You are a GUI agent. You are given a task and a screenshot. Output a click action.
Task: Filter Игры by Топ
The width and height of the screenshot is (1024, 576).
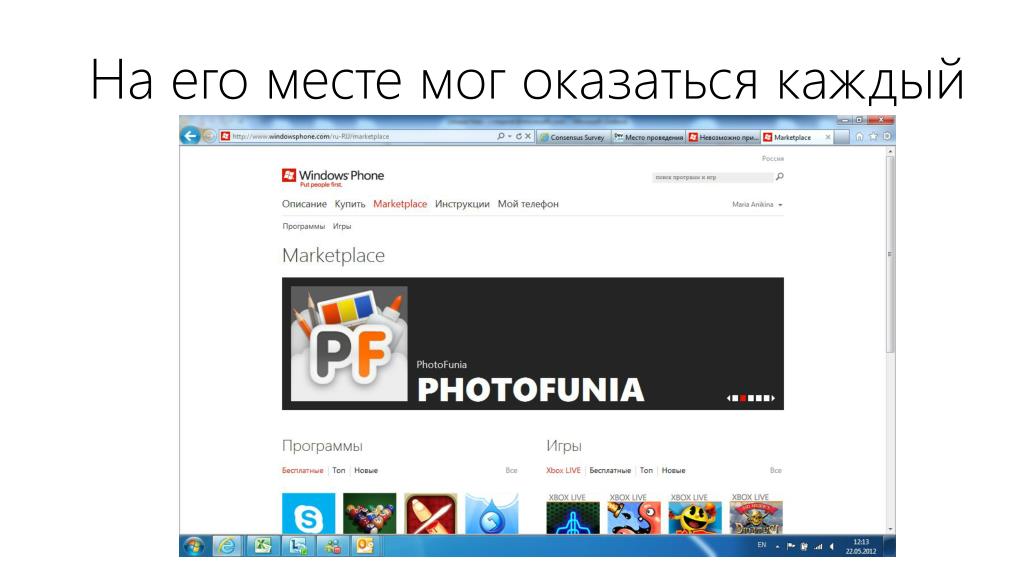click(x=646, y=470)
